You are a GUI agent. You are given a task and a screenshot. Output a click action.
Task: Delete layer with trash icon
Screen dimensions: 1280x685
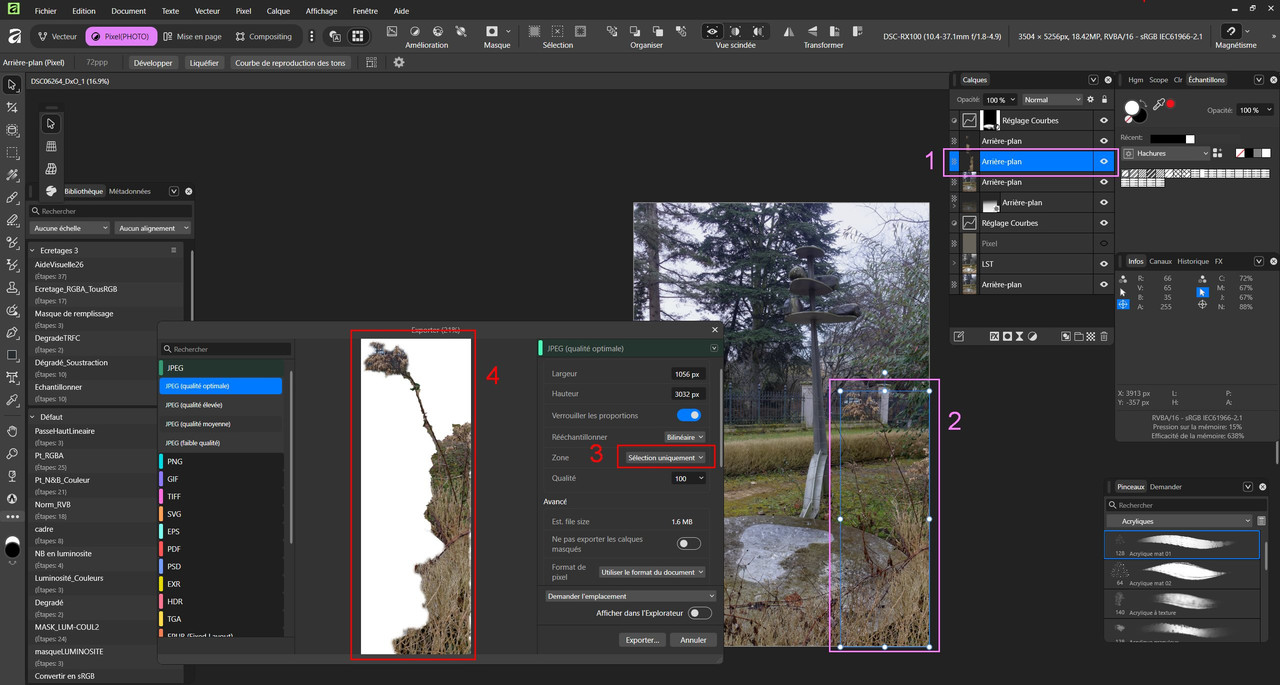coord(1104,337)
